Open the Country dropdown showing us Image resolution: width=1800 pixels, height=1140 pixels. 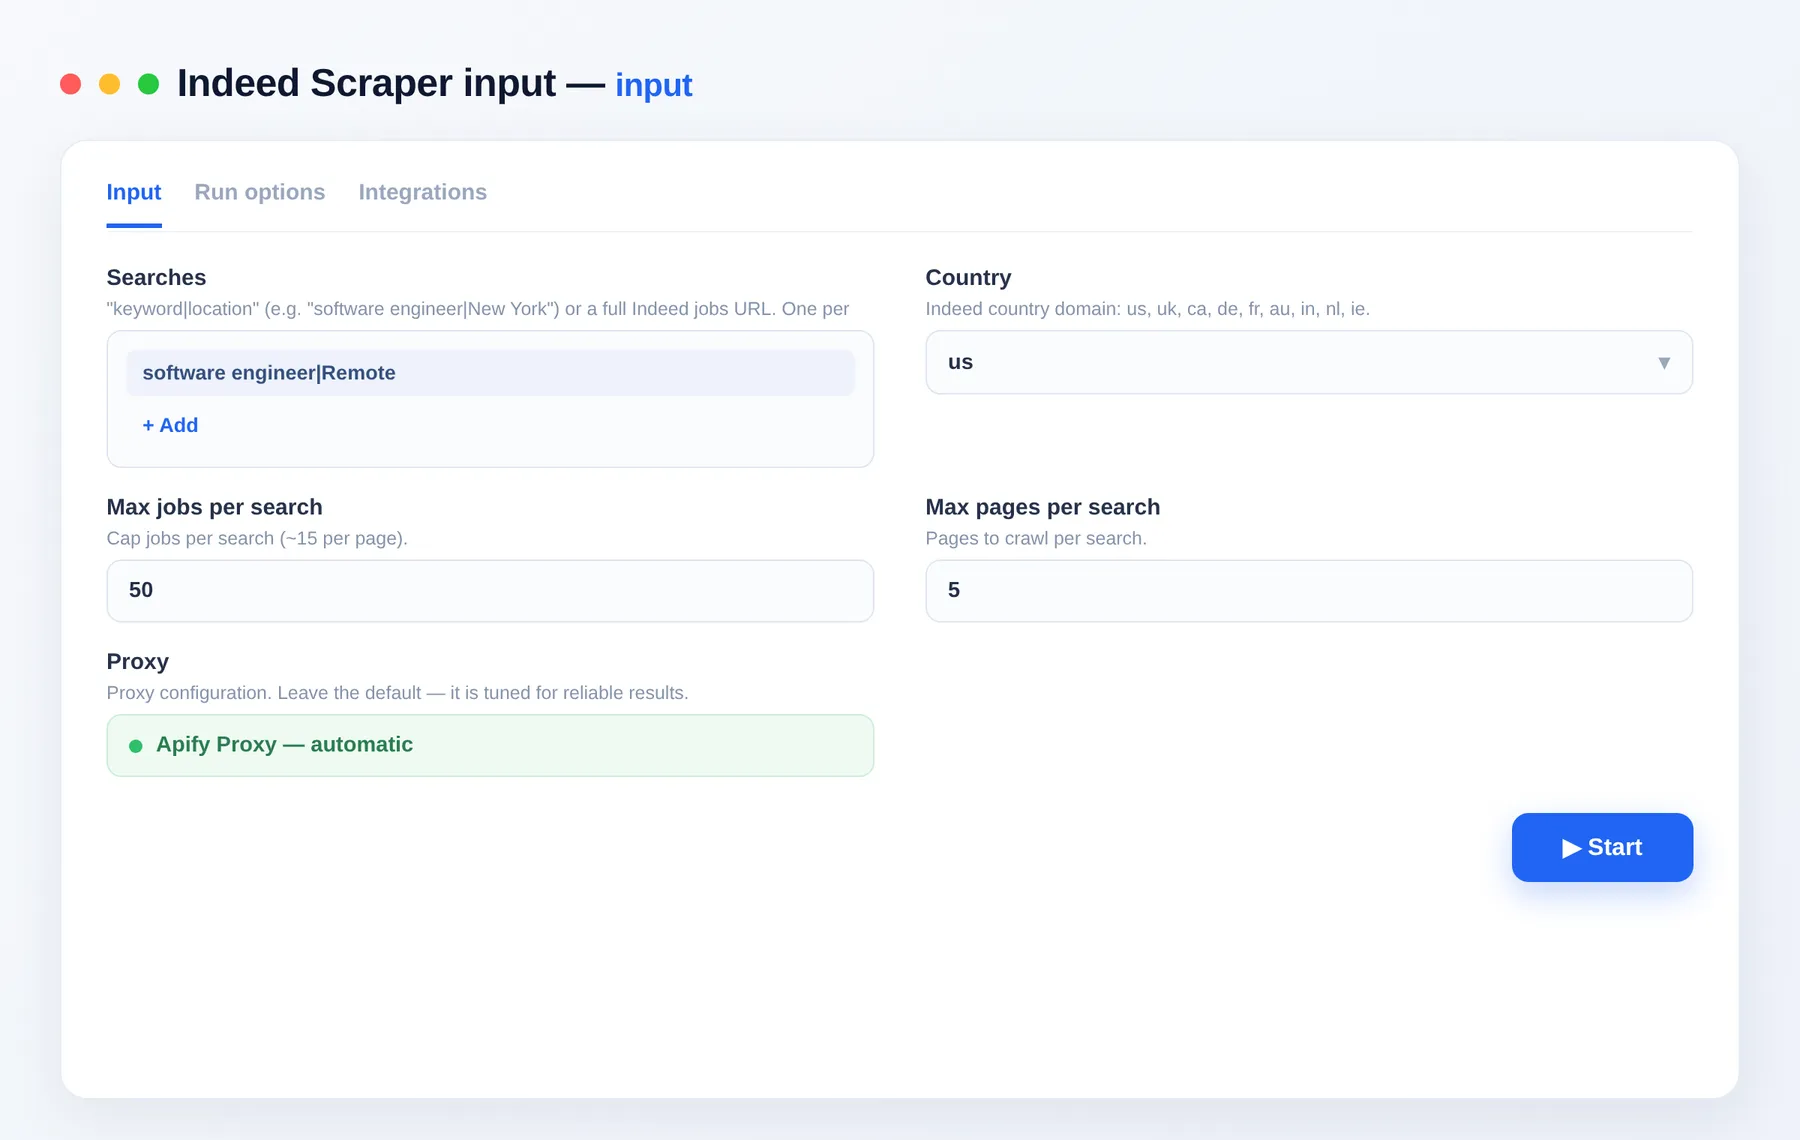click(1309, 362)
